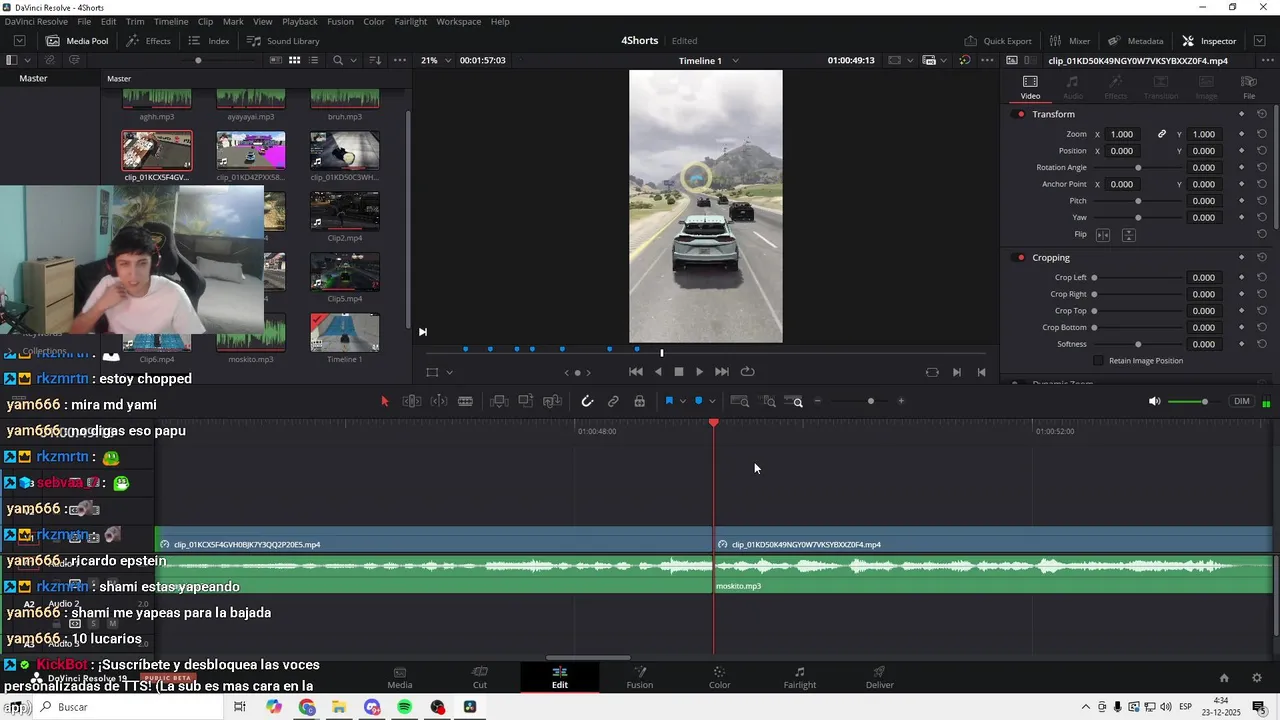Viewport: 1280px width, 720px height.
Task: Select clip_01KCXSF4GV thumbnail in media pool
Action: coord(157,151)
